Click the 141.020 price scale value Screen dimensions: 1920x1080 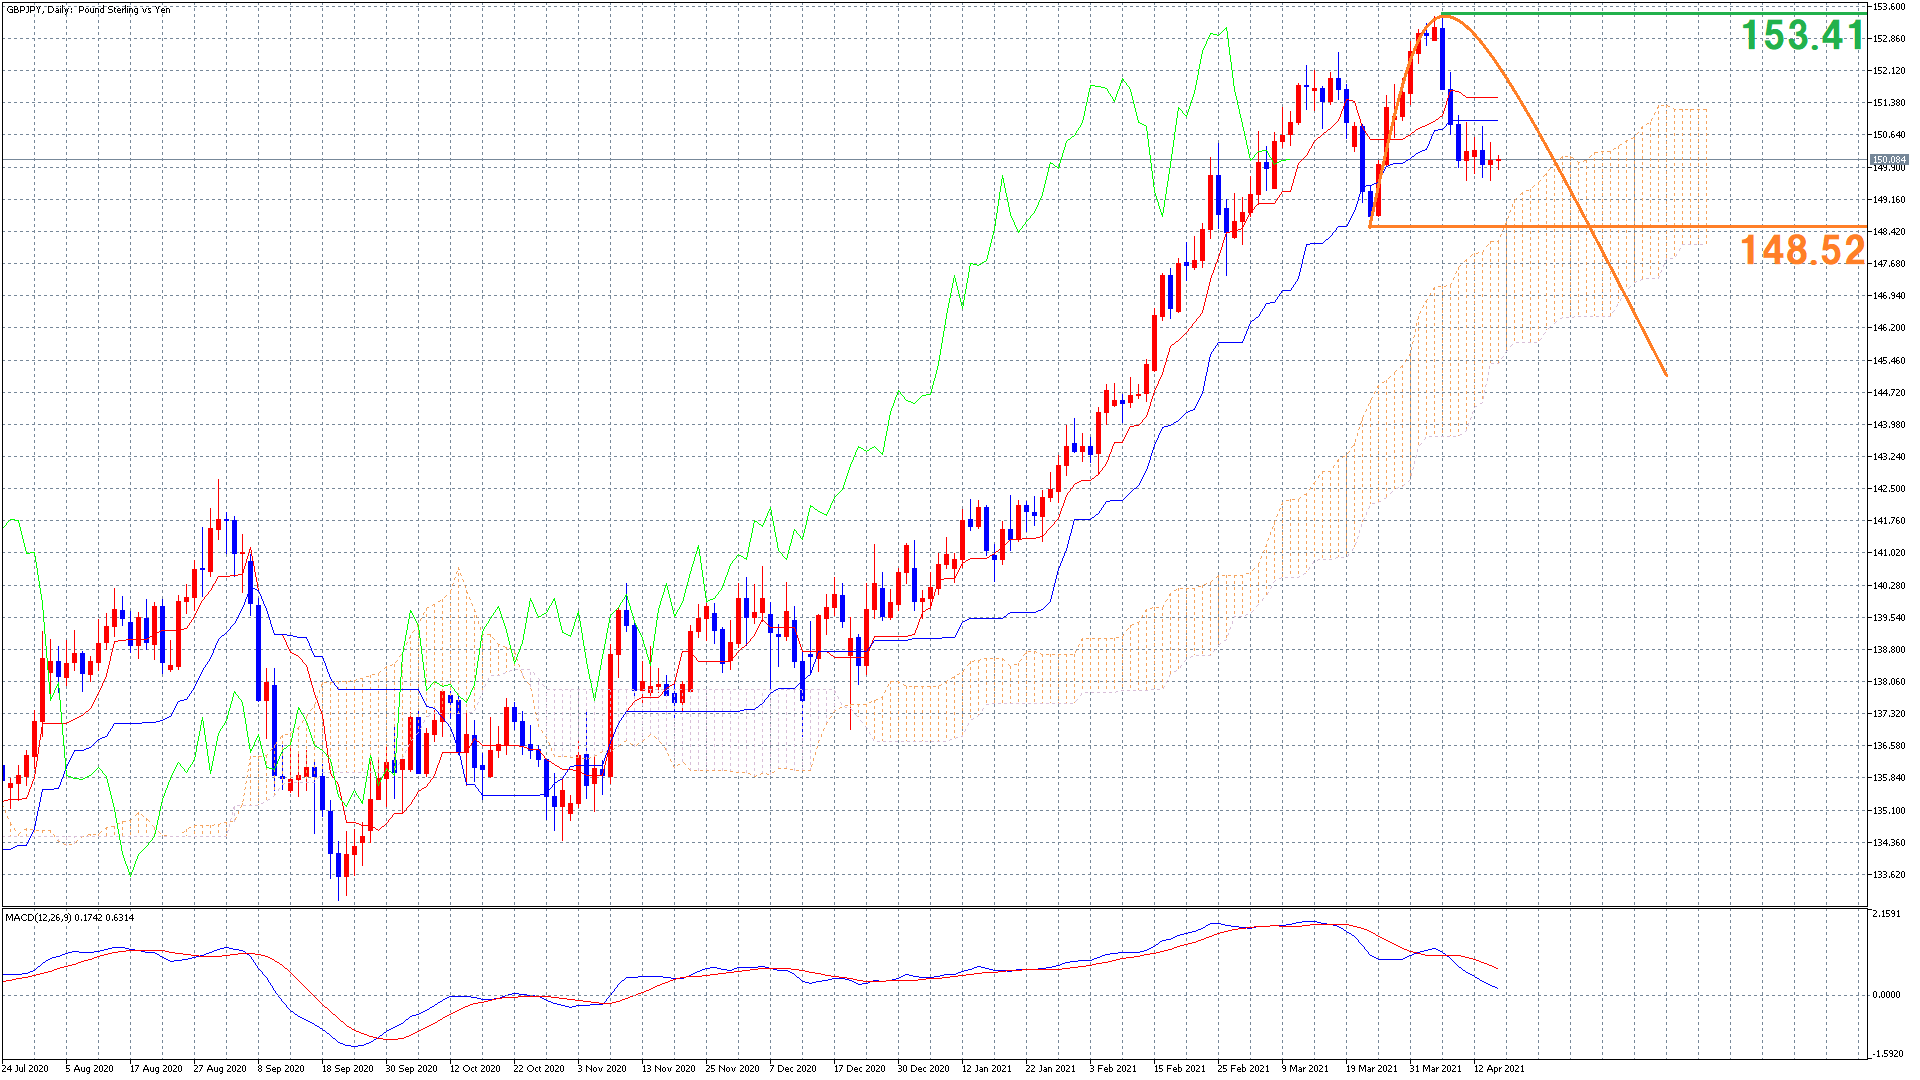(1888, 553)
